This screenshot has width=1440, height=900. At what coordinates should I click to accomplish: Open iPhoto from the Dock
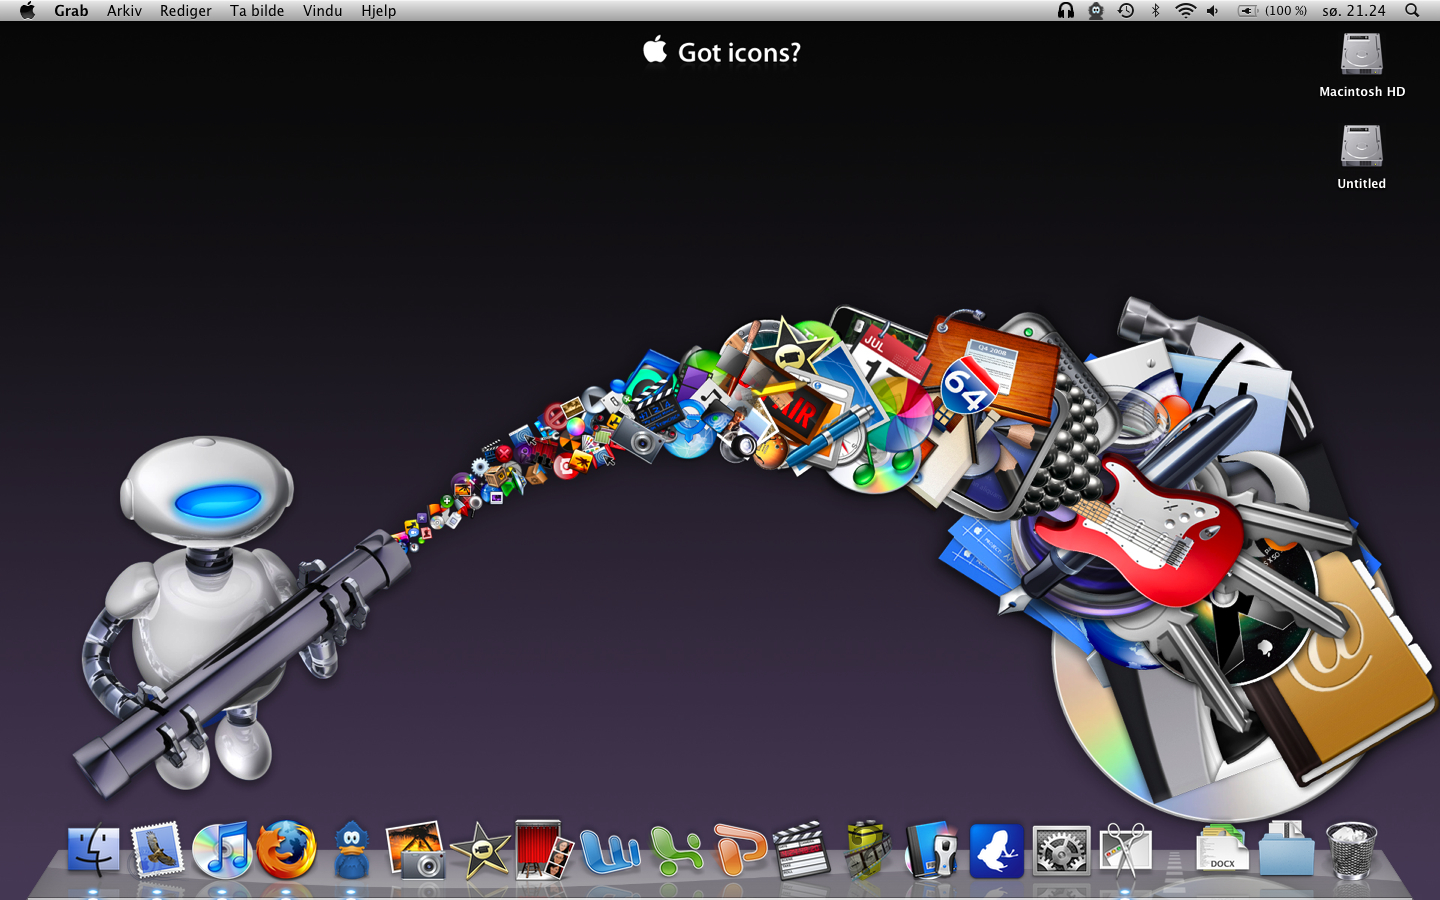point(415,850)
